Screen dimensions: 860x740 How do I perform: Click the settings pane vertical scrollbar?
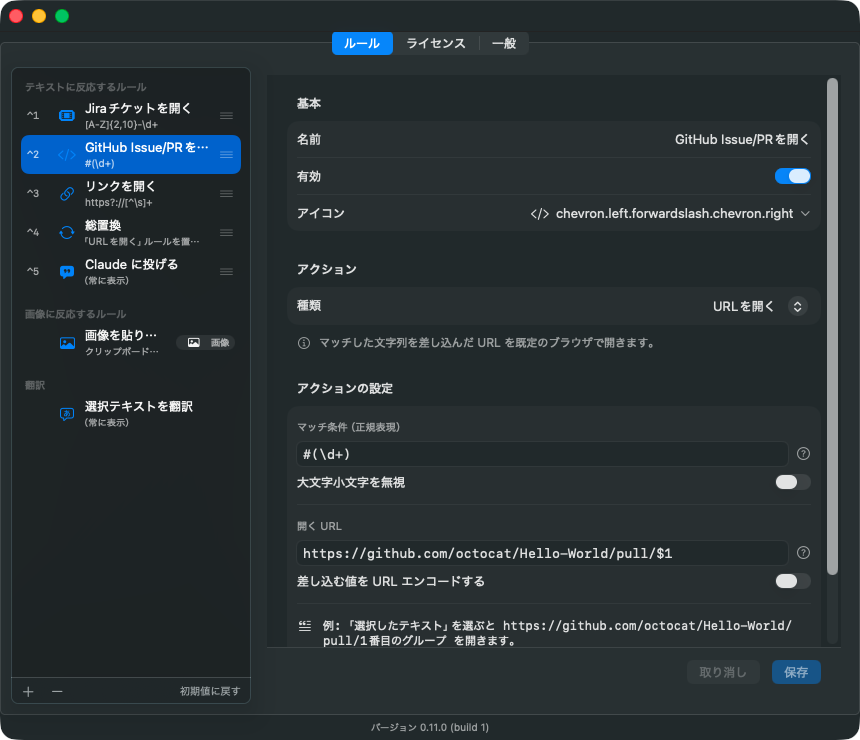pos(832,326)
